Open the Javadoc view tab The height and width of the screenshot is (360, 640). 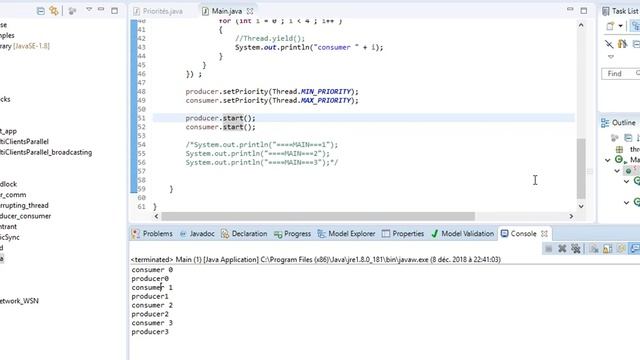pyautogui.click(x=197, y=233)
